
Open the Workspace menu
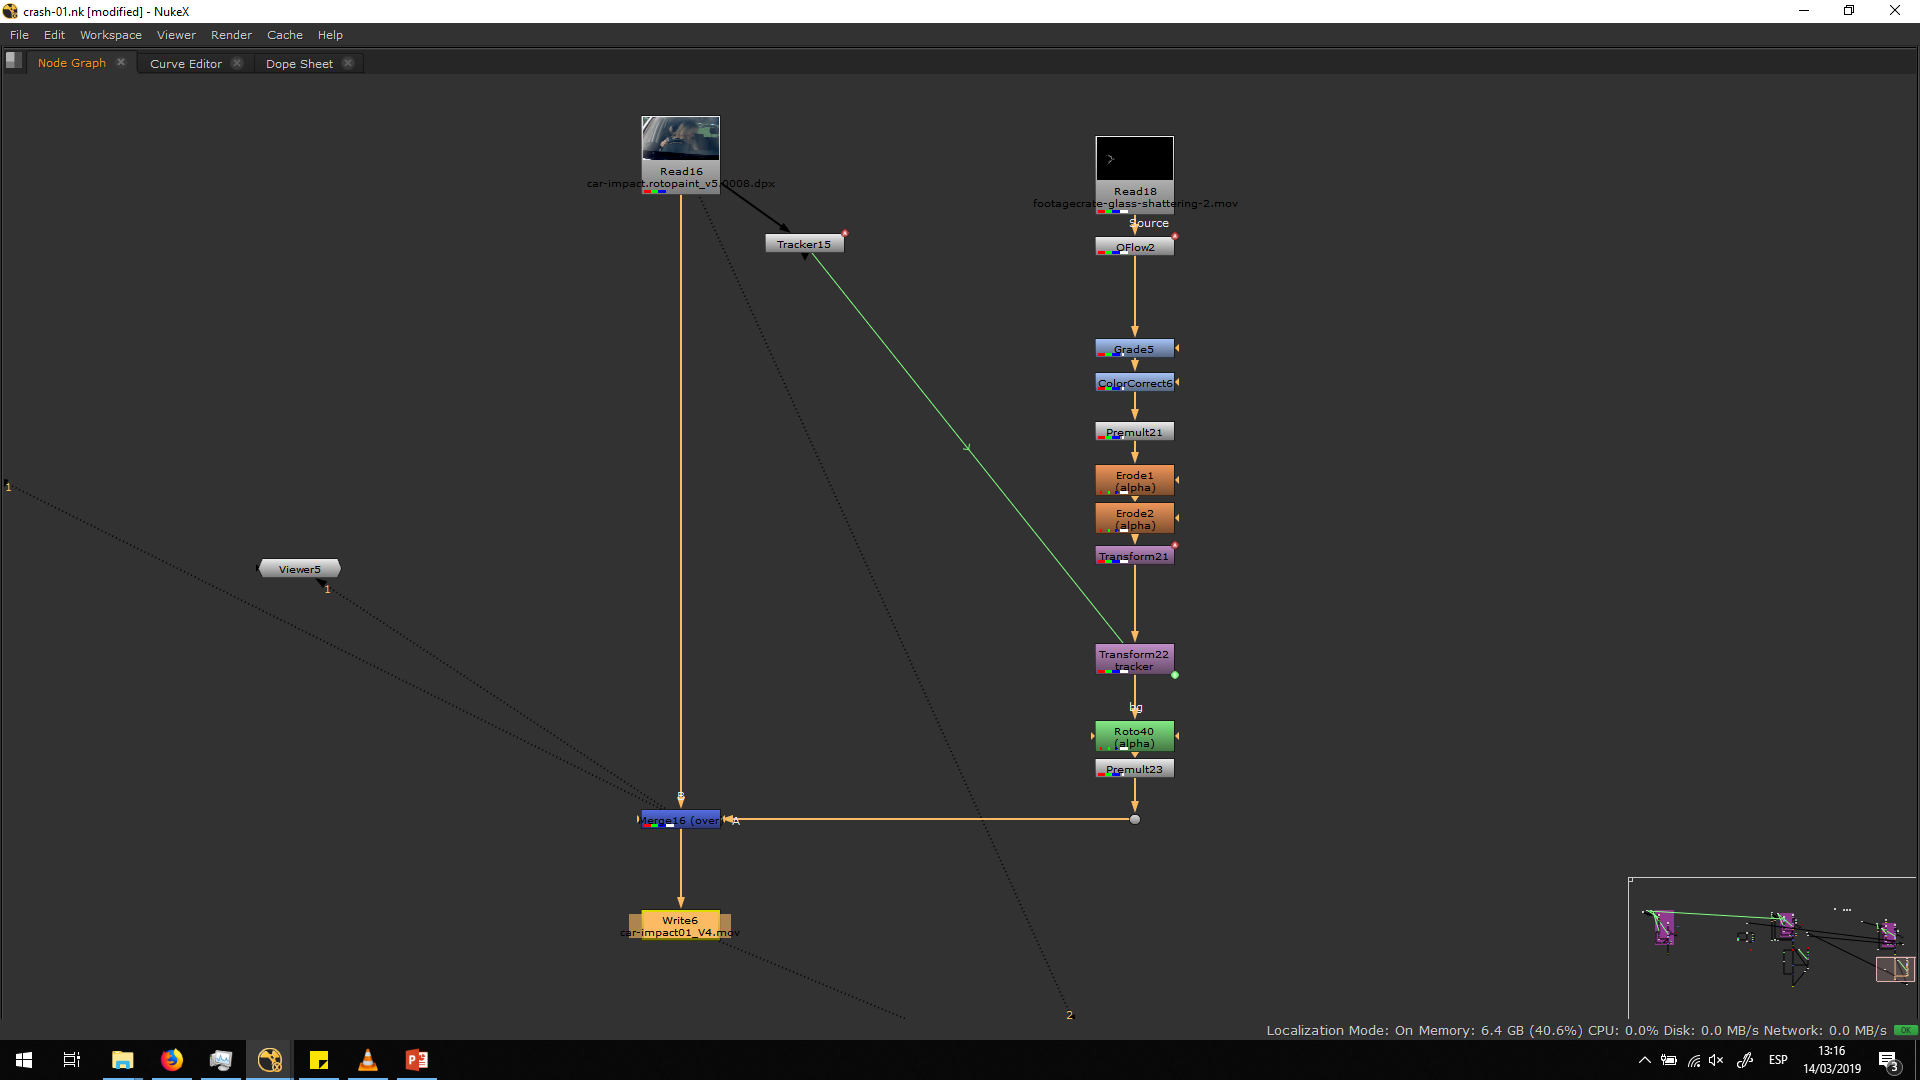(x=110, y=35)
